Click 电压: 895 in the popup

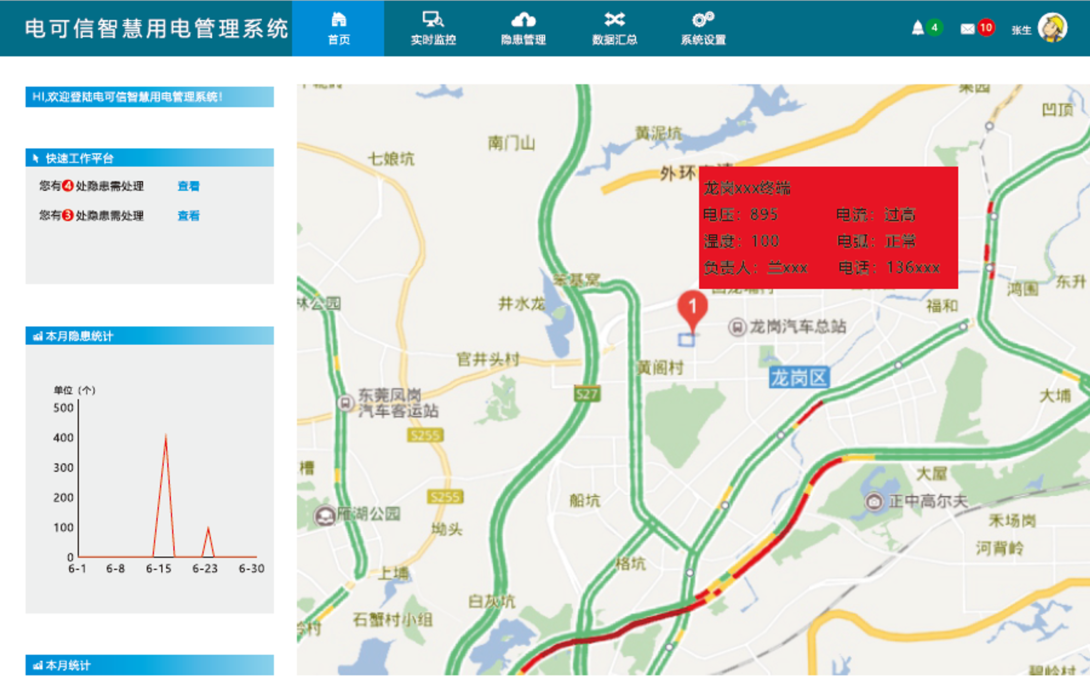coord(740,214)
